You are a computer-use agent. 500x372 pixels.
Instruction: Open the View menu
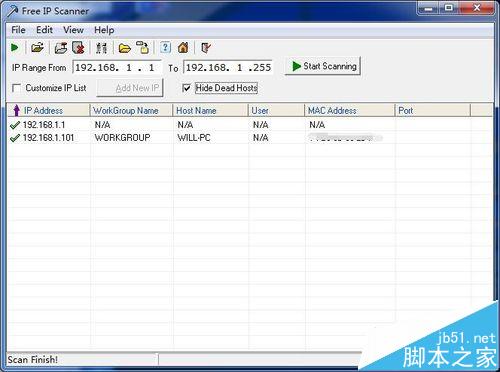pos(73,30)
